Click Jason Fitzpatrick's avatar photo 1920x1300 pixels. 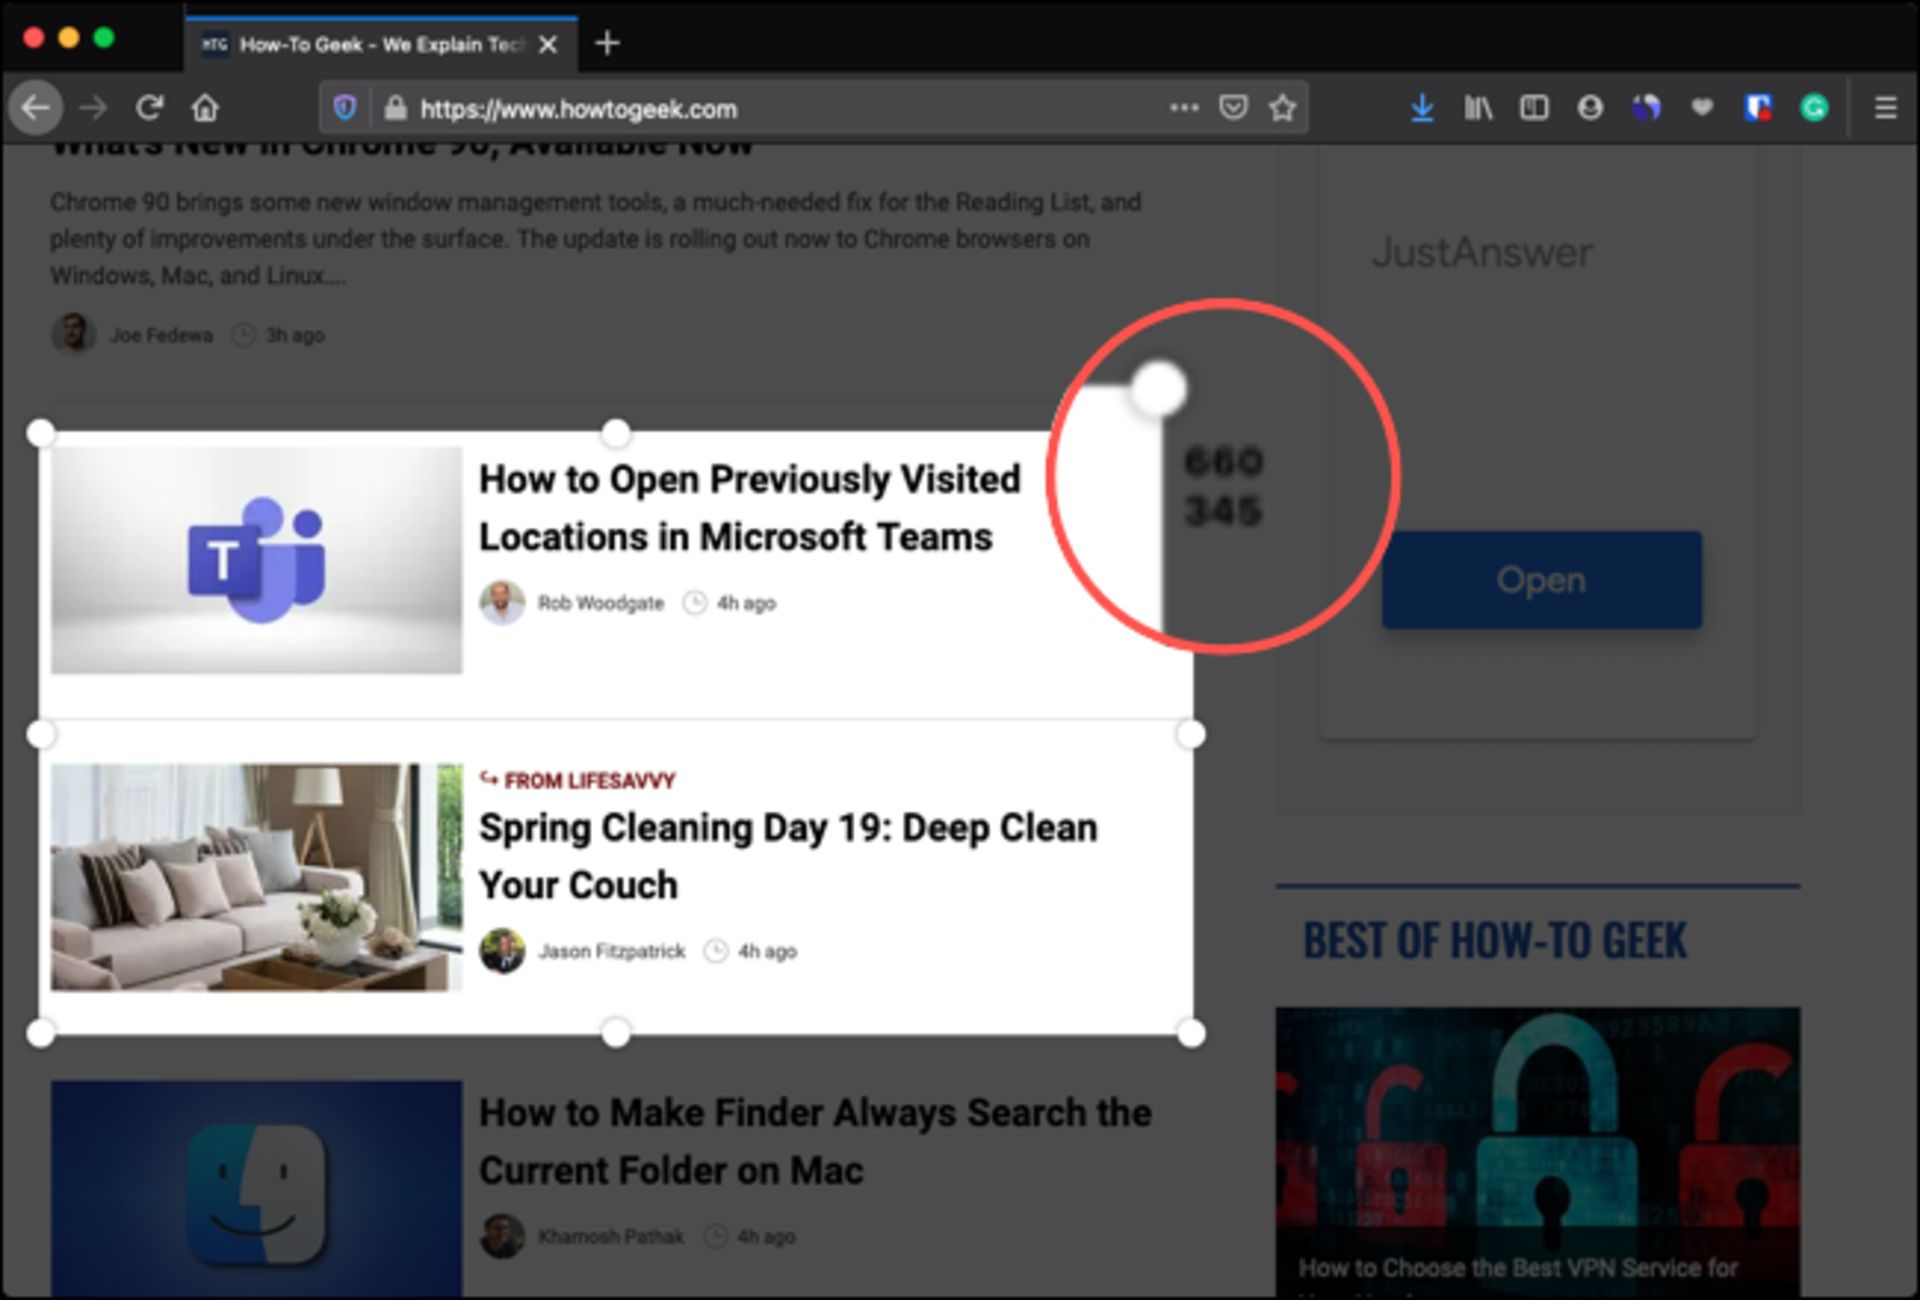(502, 951)
